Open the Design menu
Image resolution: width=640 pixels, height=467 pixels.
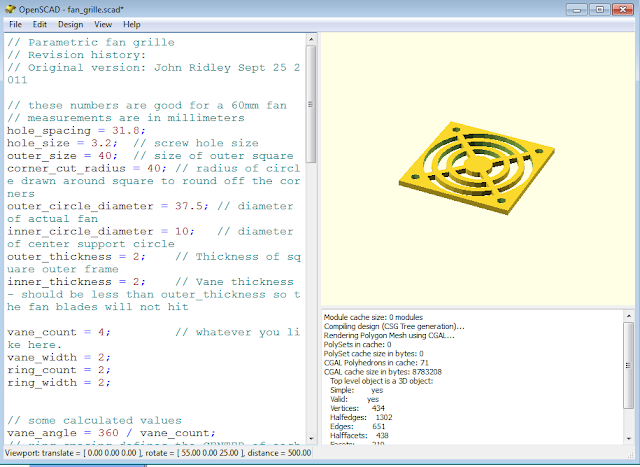(x=70, y=24)
